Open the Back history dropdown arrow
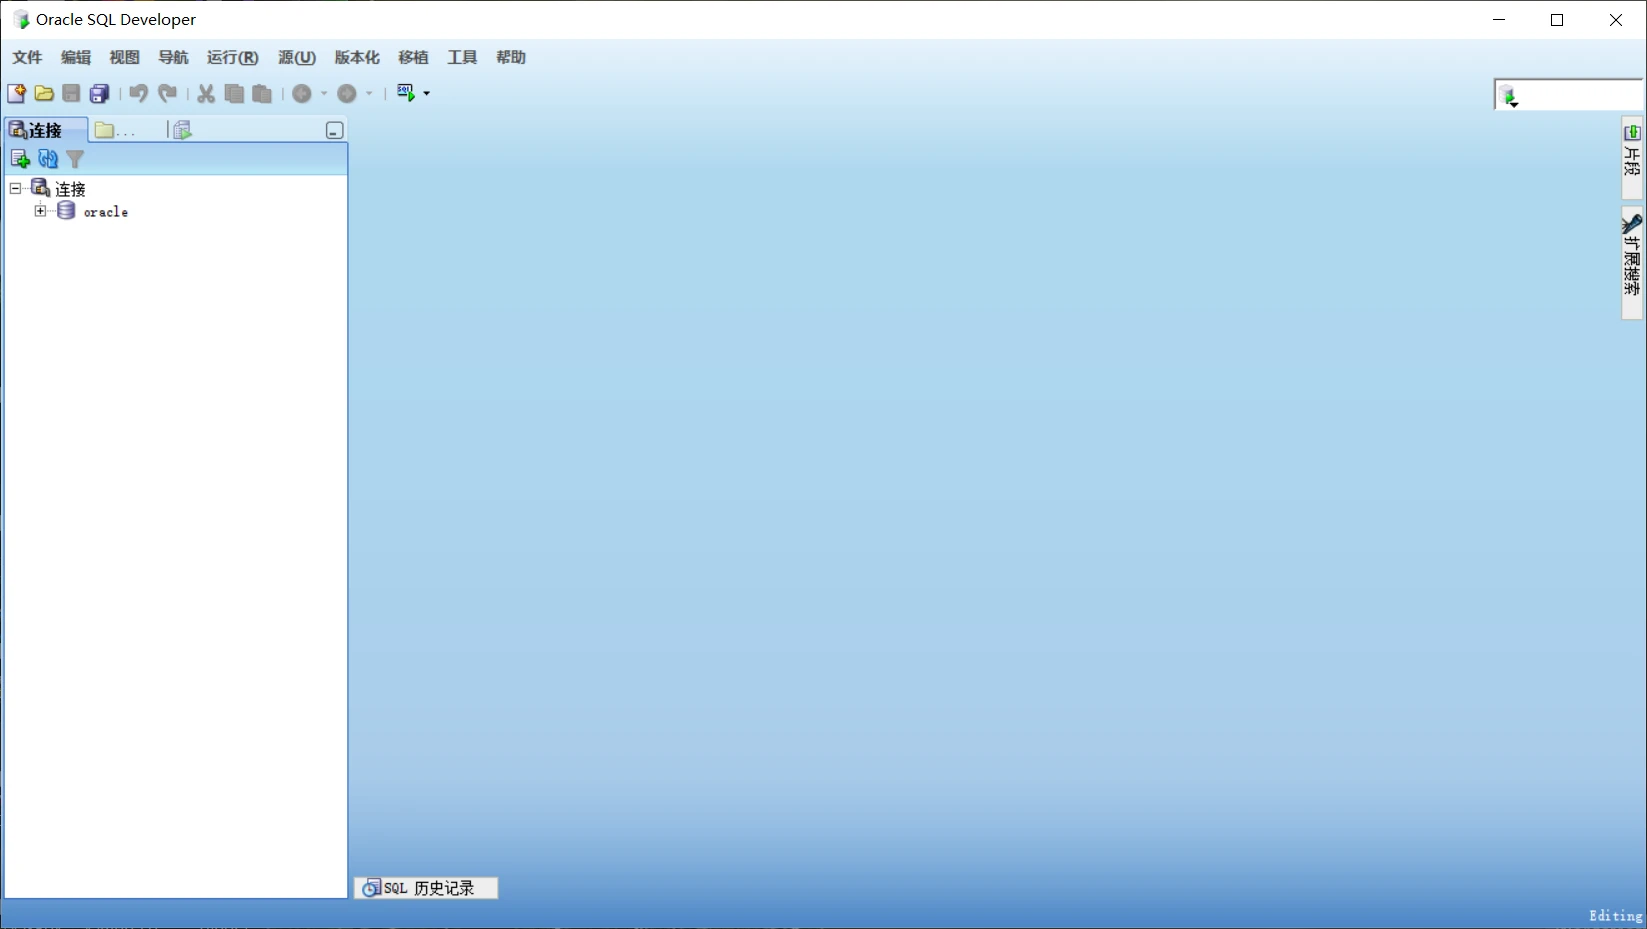The height and width of the screenshot is (929, 1647). tap(324, 93)
